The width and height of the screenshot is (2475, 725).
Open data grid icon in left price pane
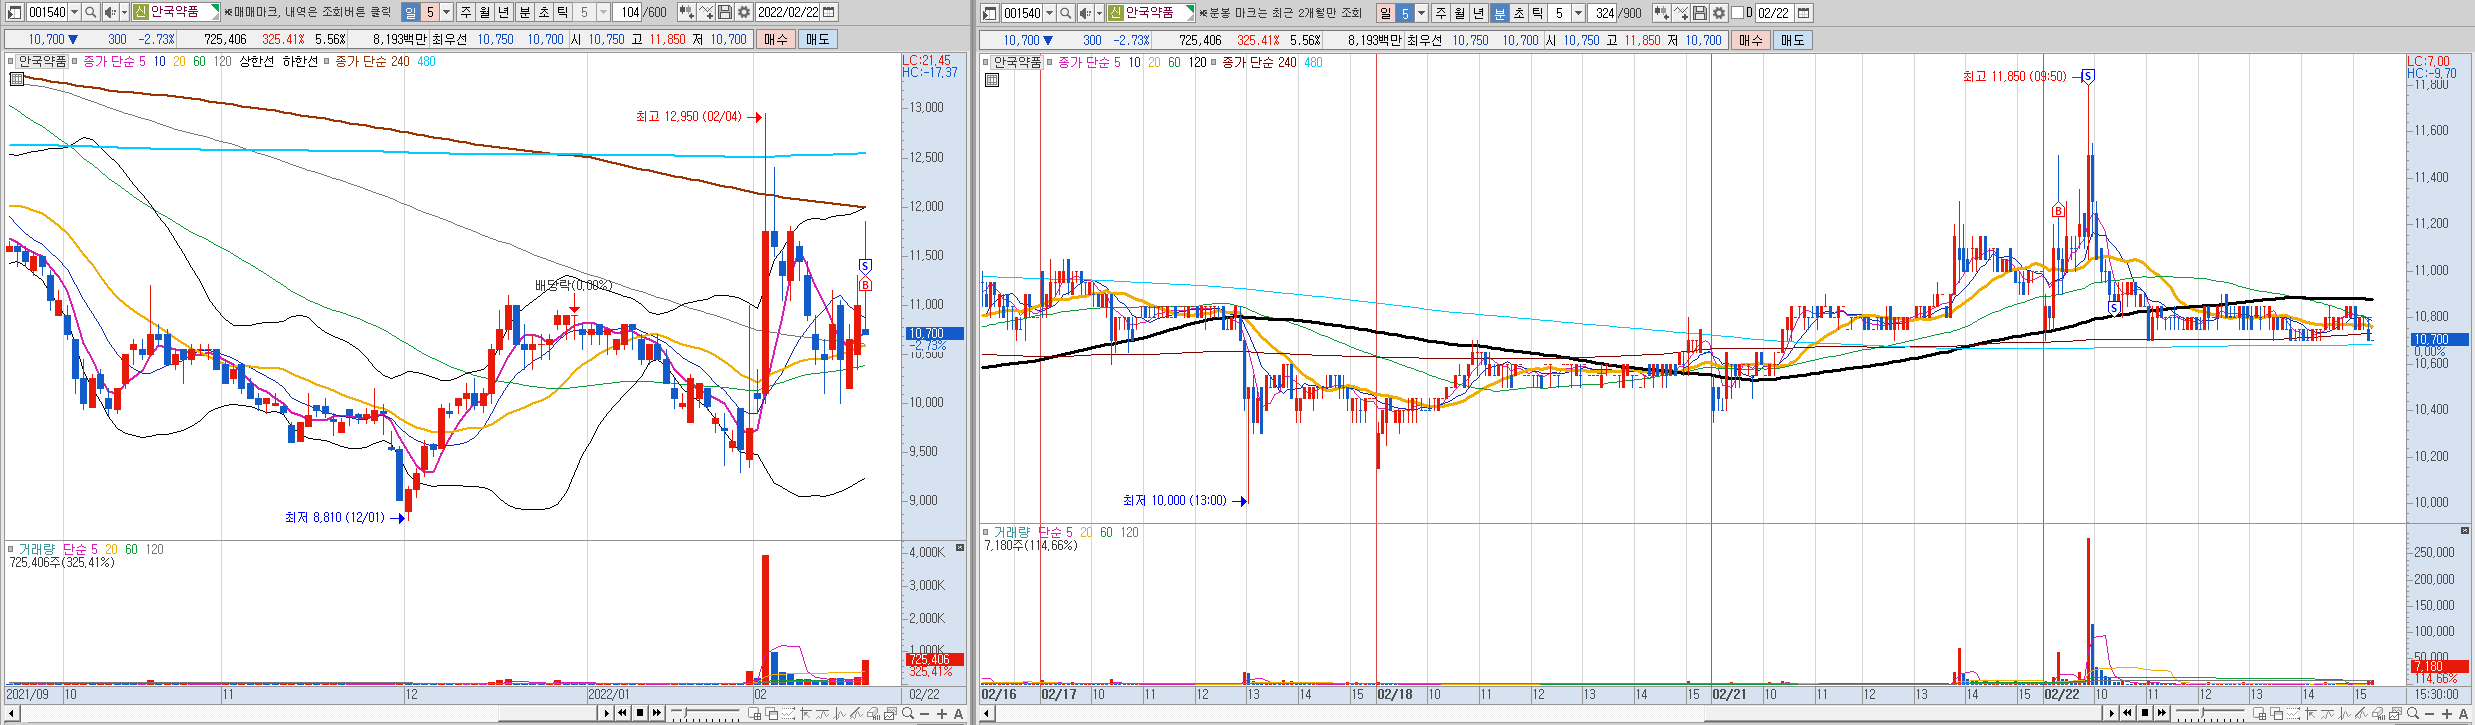pos(16,79)
